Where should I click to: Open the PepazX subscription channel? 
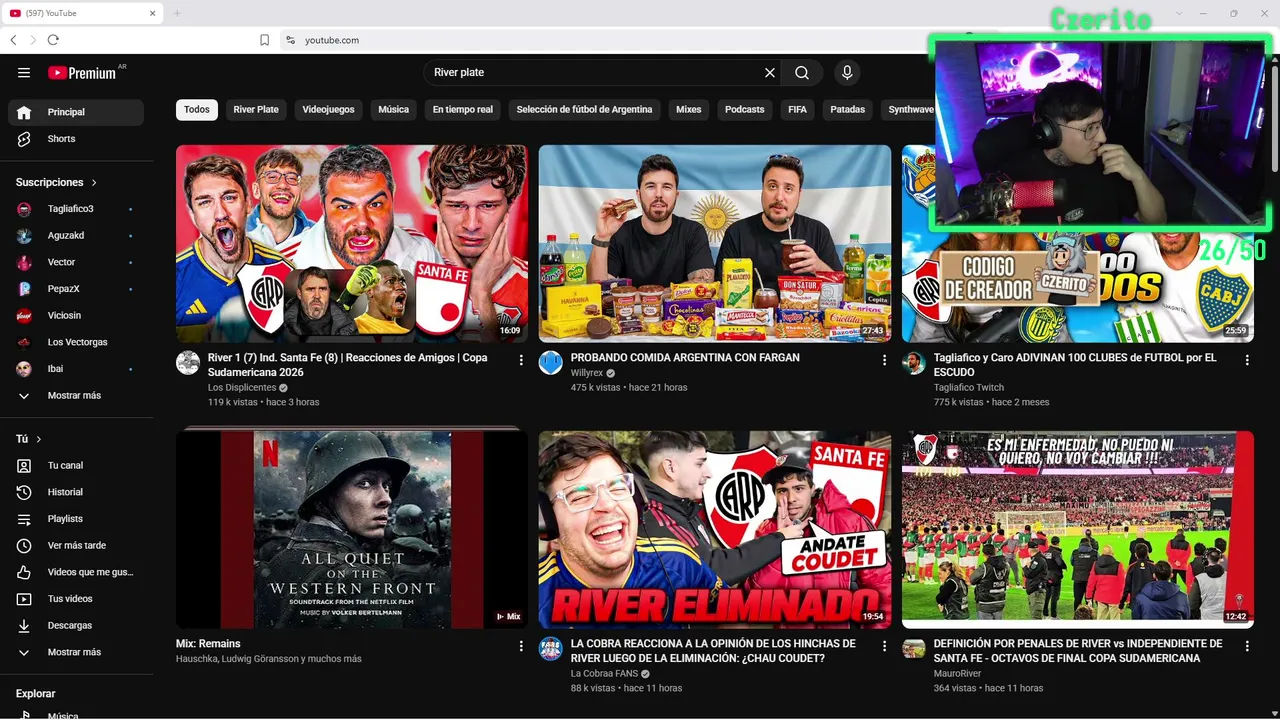point(76,289)
